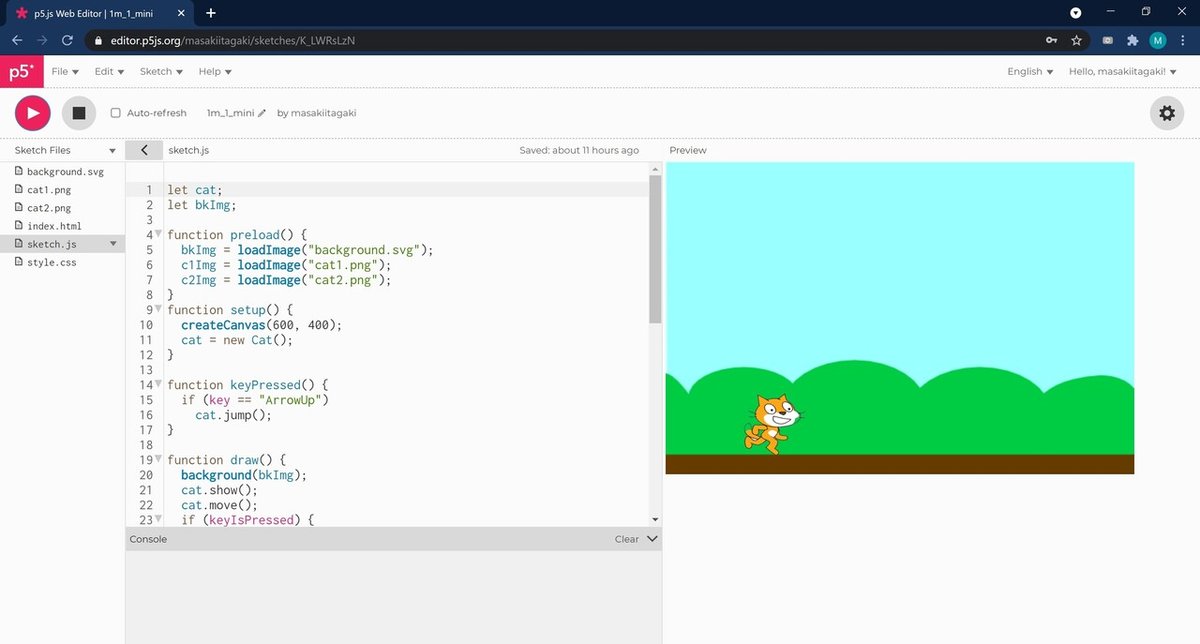Open the Hello, masakiitagaki! account dropdown

tap(1125, 72)
